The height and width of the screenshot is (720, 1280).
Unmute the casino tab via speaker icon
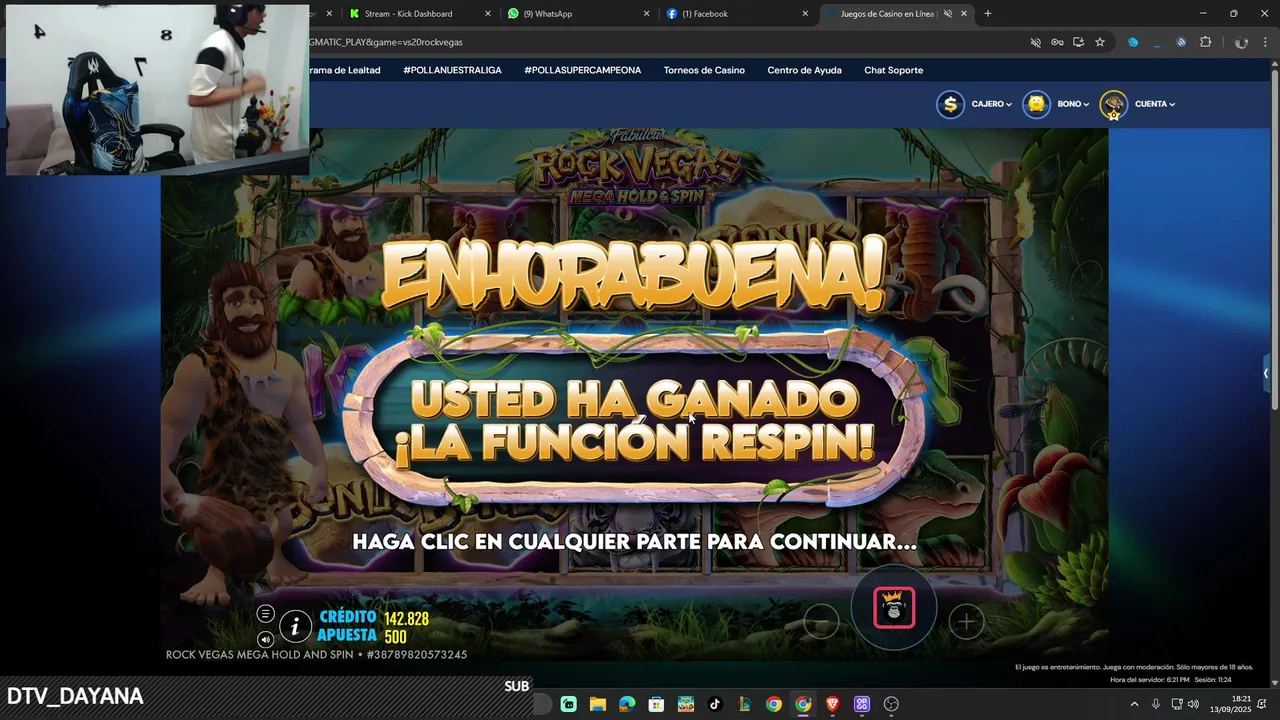pos(948,14)
